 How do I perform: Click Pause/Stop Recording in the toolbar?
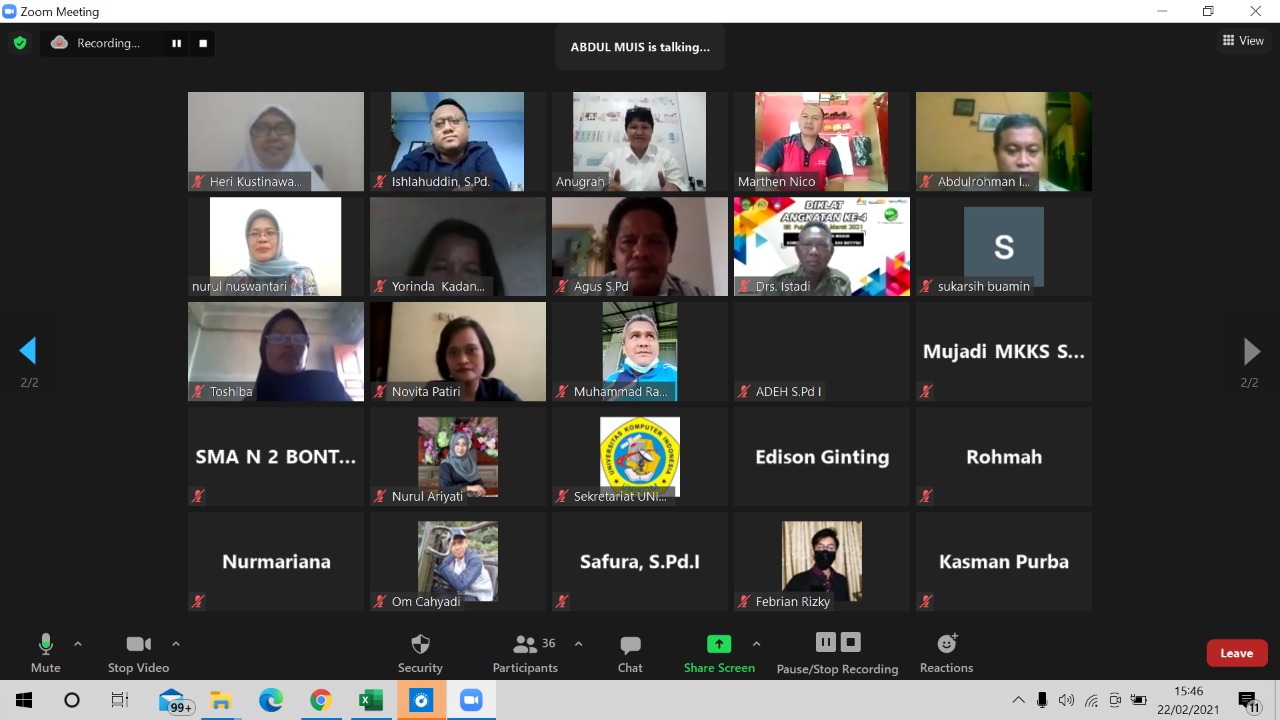click(x=837, y=653)
